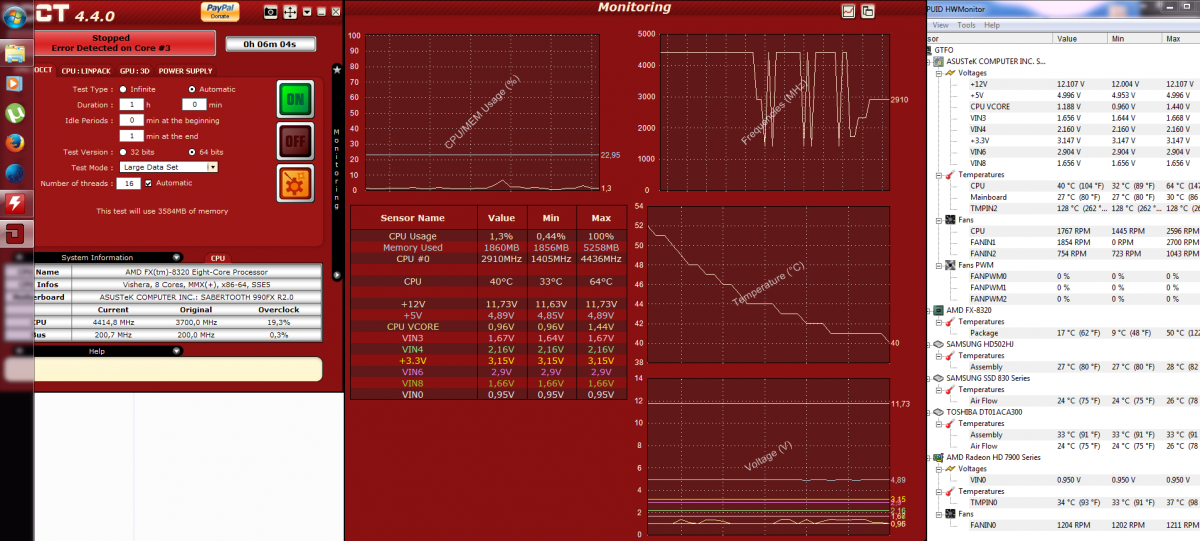Click the Error Detected on Core #3 status banner
The width and height of the screenshot is (1200, 541).
point(125,44)
